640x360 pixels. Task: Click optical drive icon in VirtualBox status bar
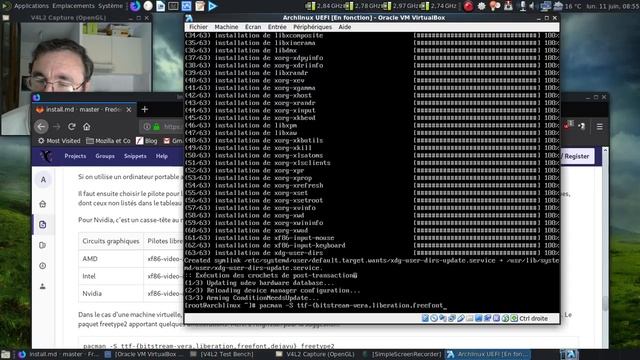(x=434, y=318)
